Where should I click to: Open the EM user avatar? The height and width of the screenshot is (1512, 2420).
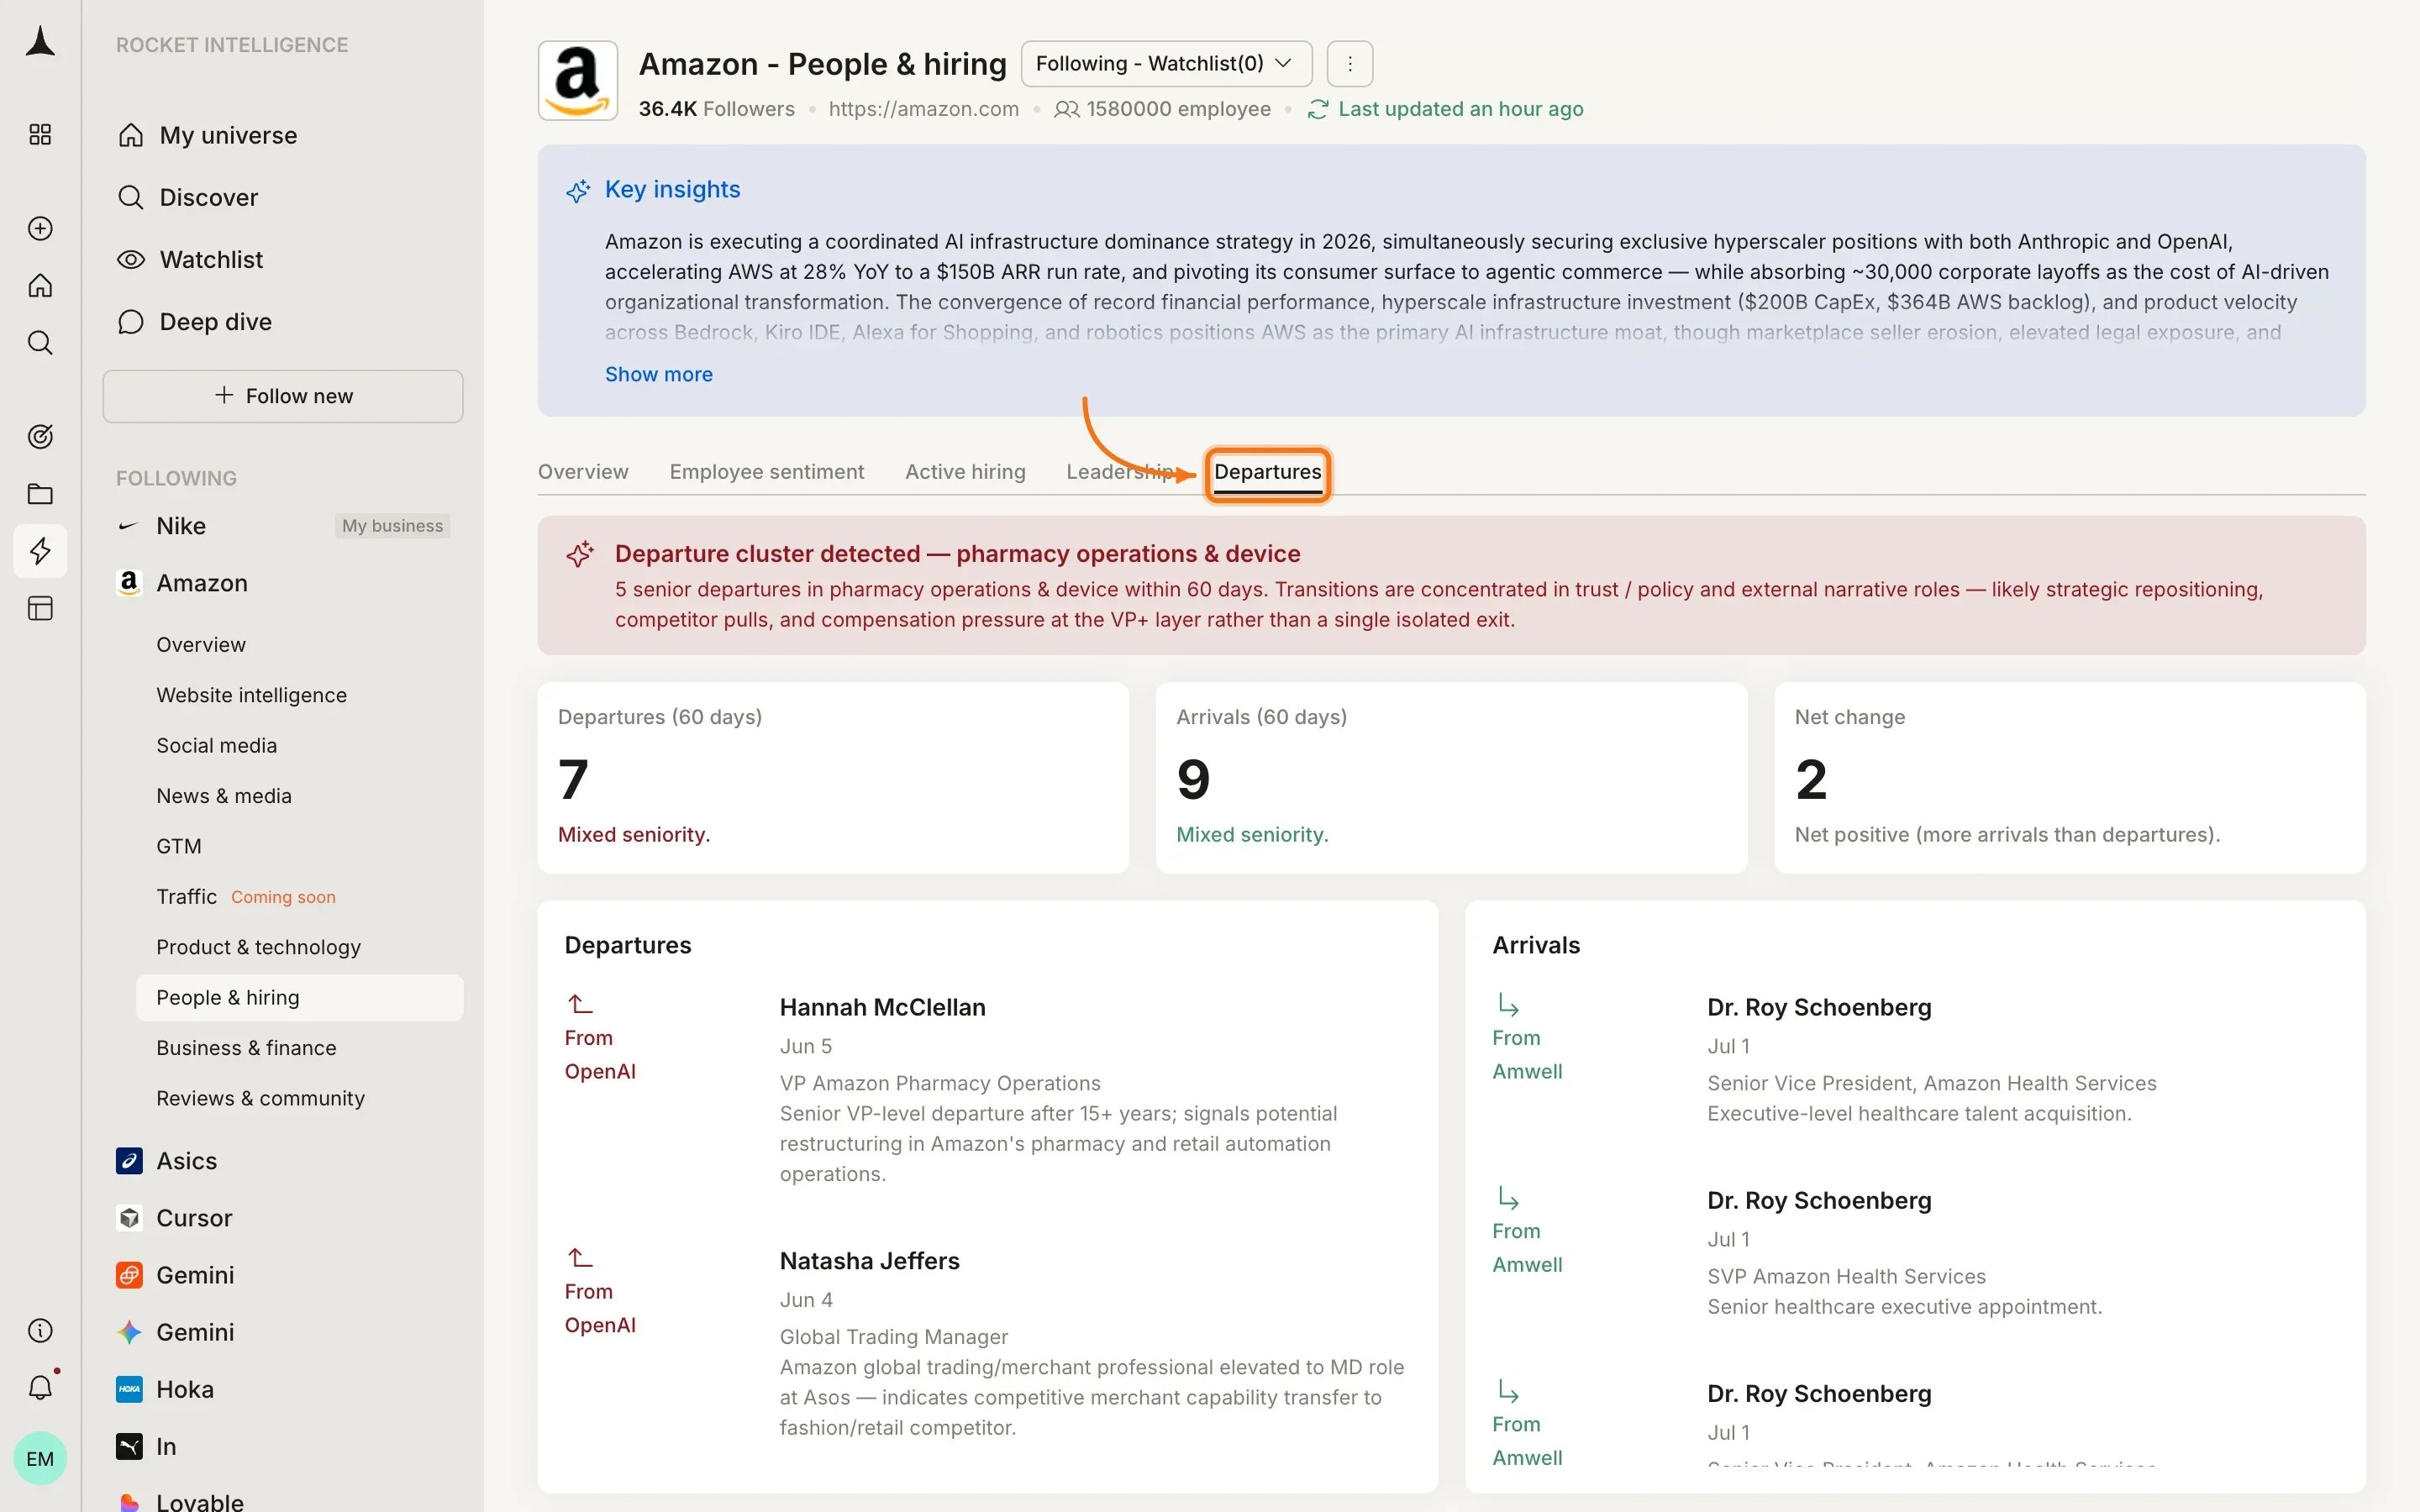pos(40,1459)
